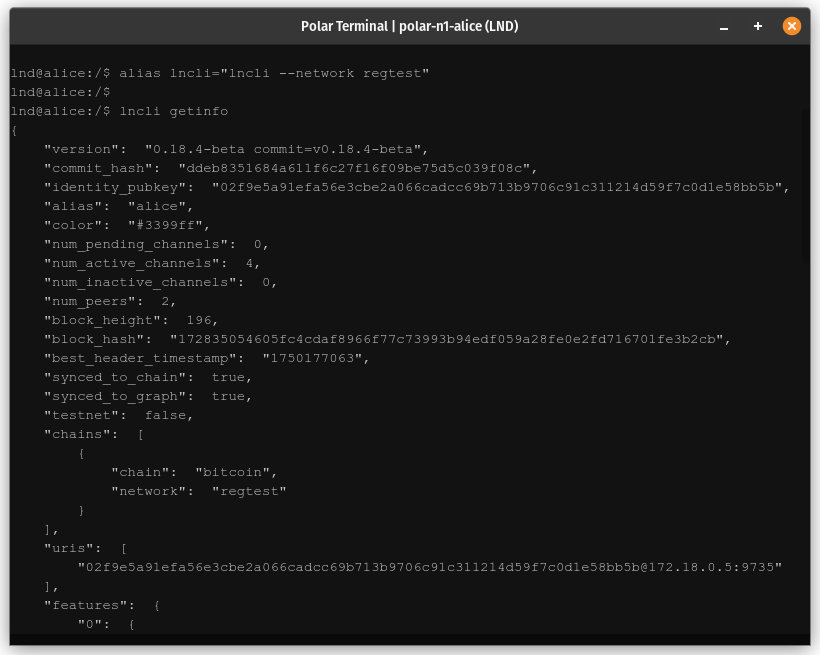Click the alias lncli command line
The image size is (820, 655).
pos(273,73)
